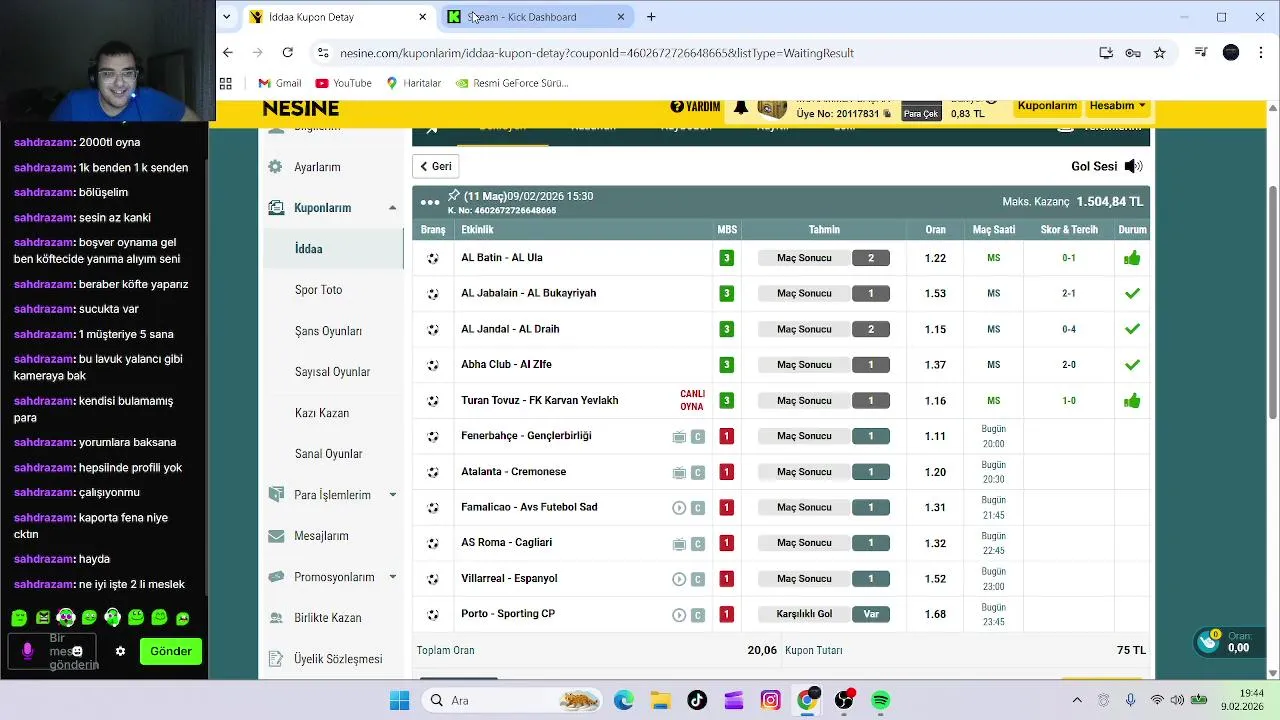This screenshot has height=720, width=1280.
Task: Click the play icon for Porto - Sporting CP
Action: pos(679,615)
